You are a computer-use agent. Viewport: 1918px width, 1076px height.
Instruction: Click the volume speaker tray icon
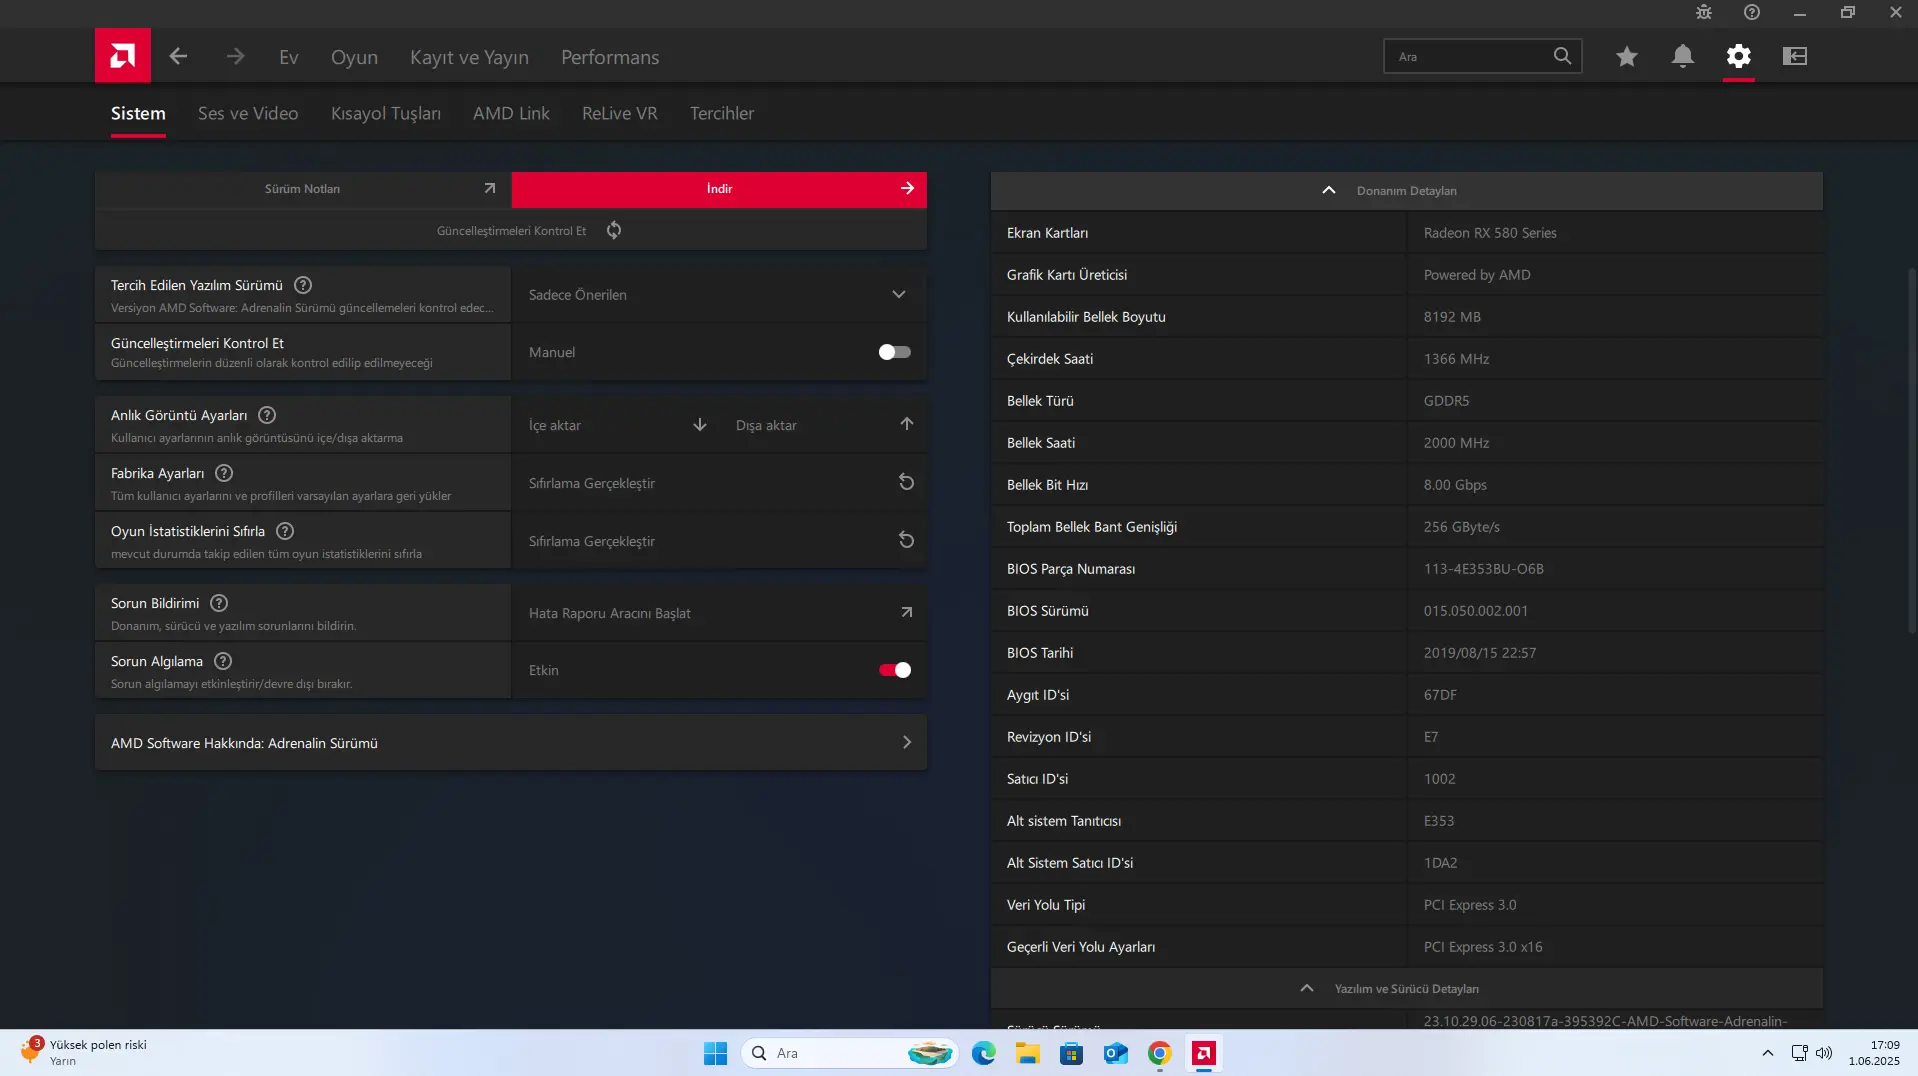[1824, 1053]
